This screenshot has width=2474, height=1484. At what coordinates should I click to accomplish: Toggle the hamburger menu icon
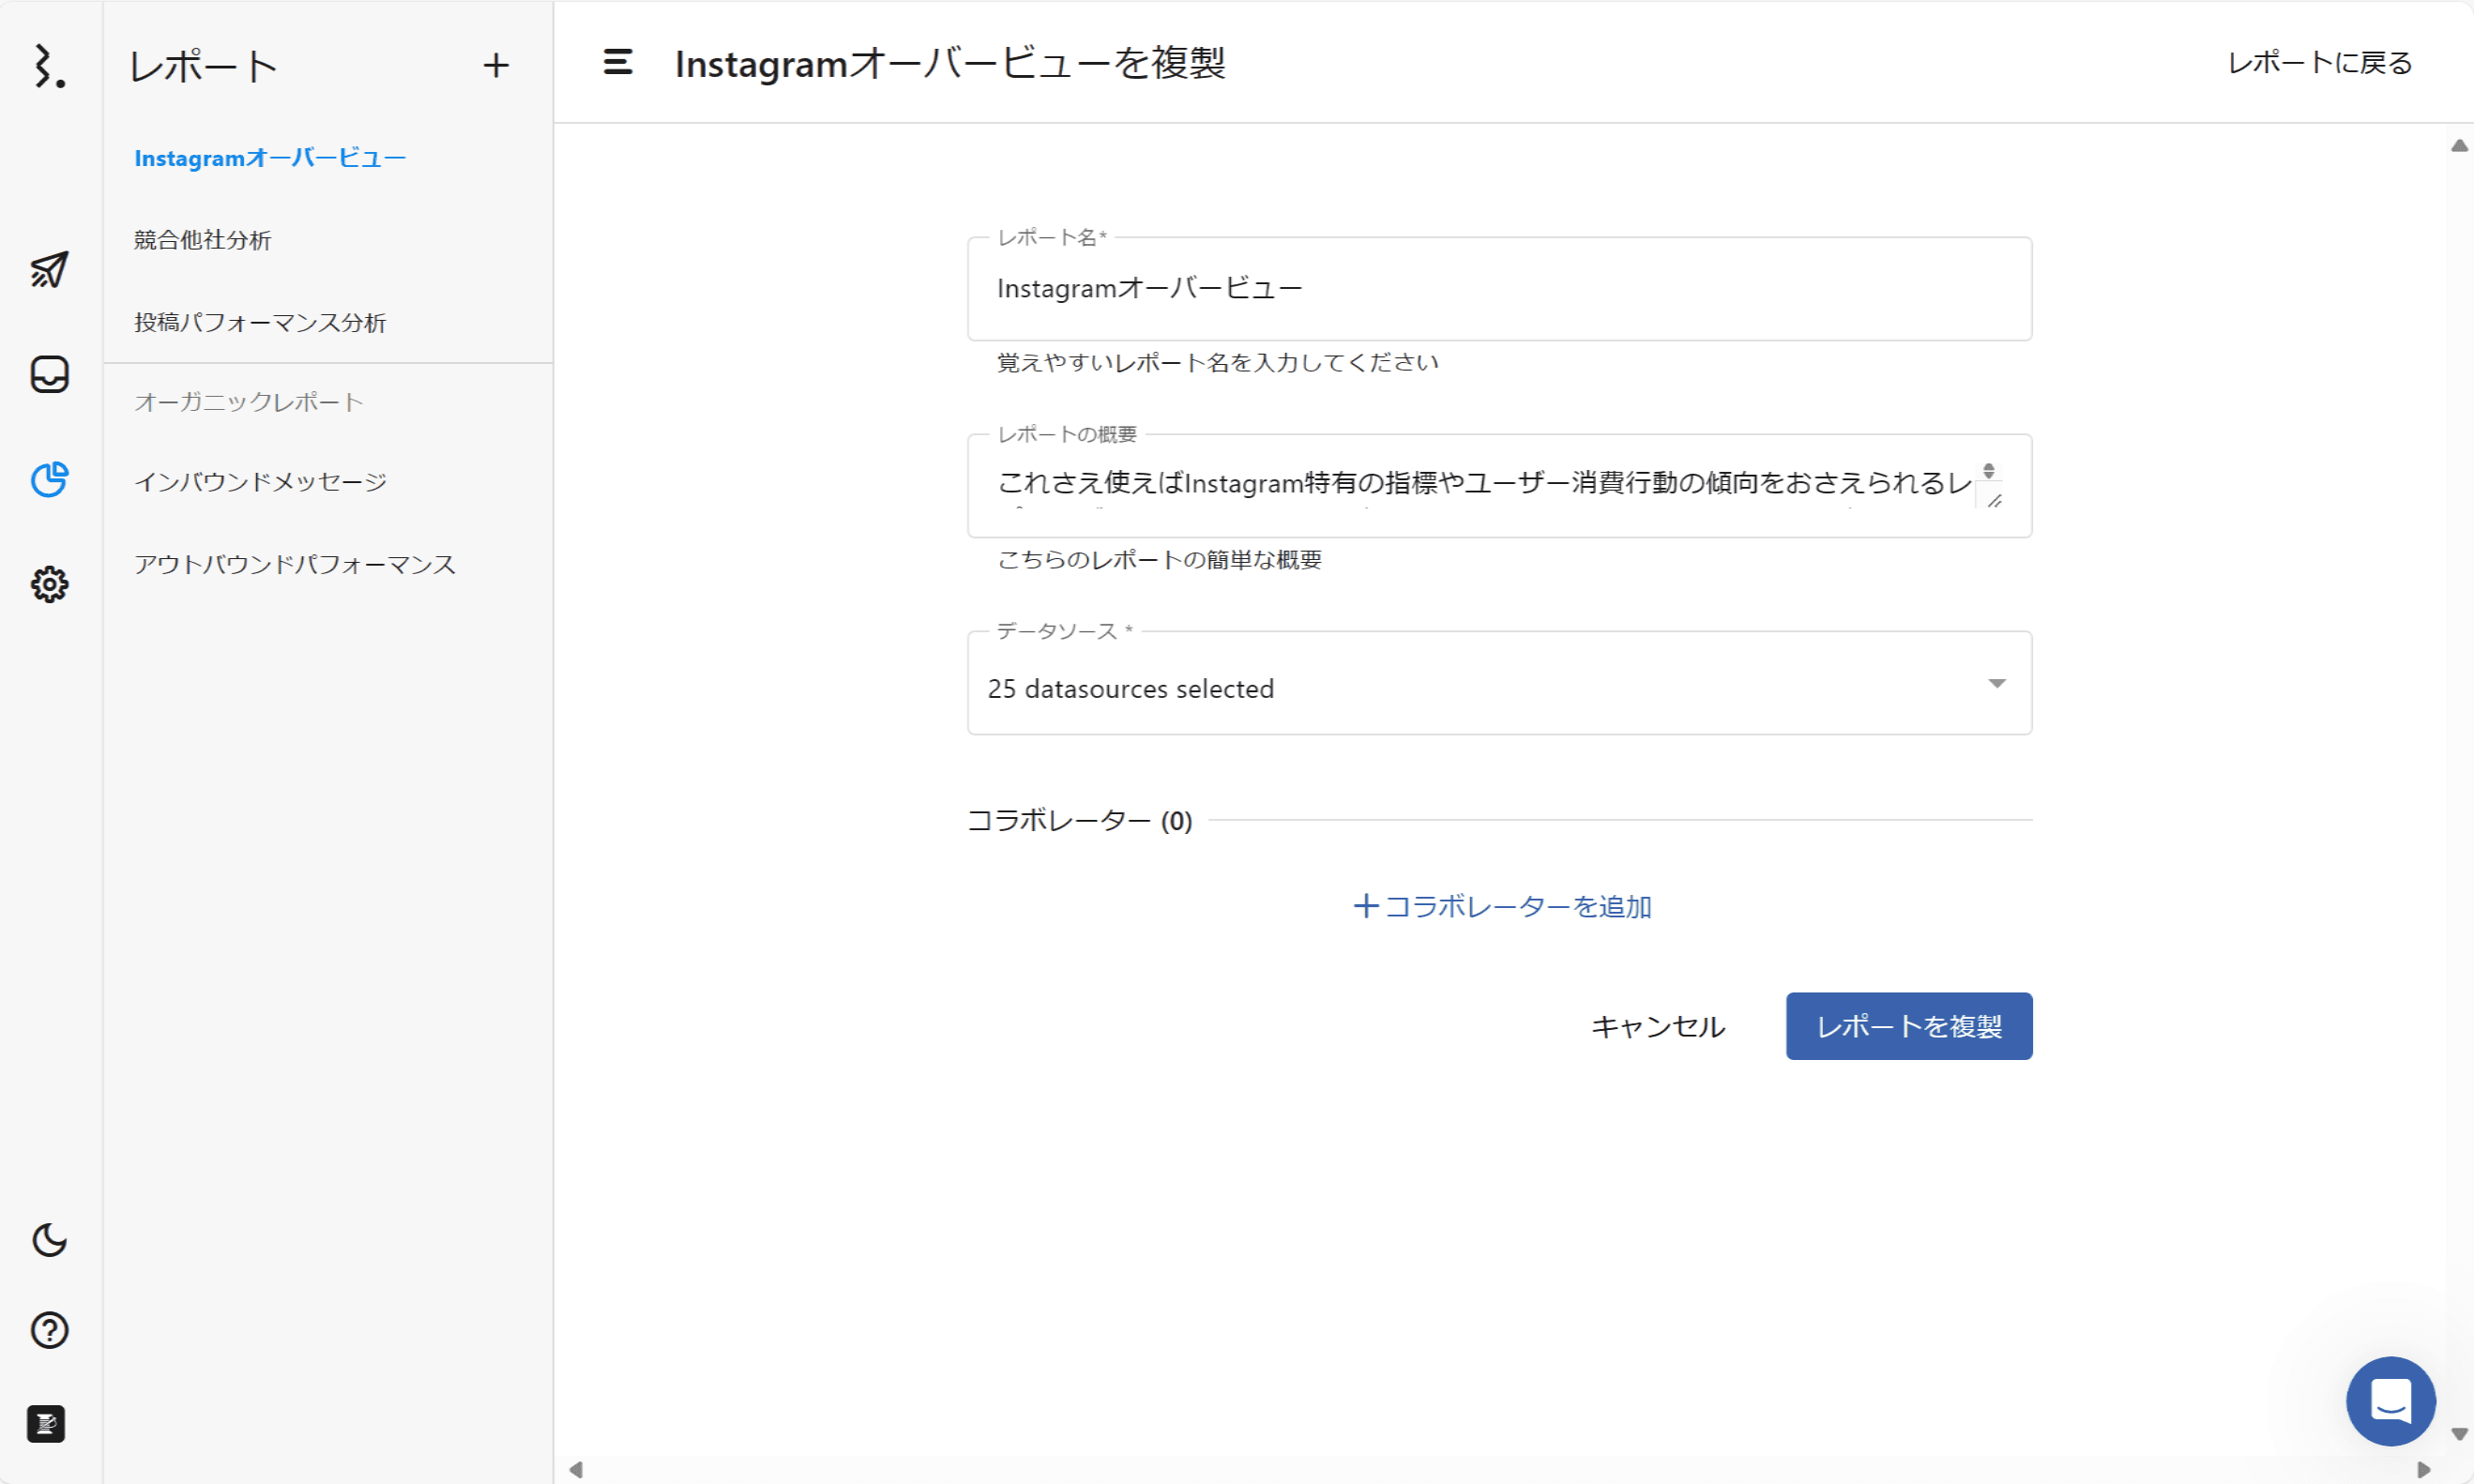pyautogui.click(x=618, y=62)
